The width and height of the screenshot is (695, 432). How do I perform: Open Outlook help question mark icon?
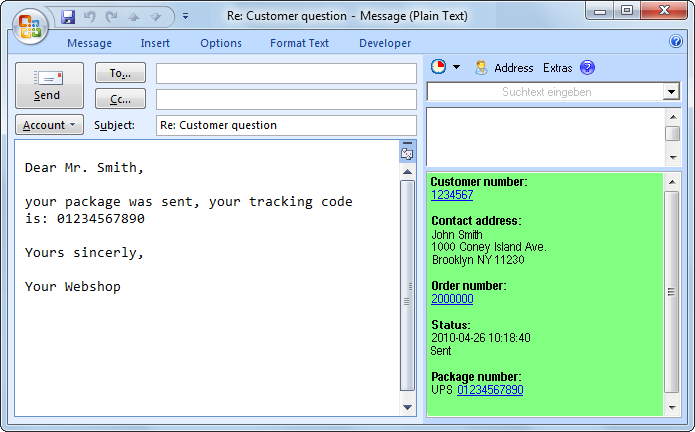click(676, 43)
